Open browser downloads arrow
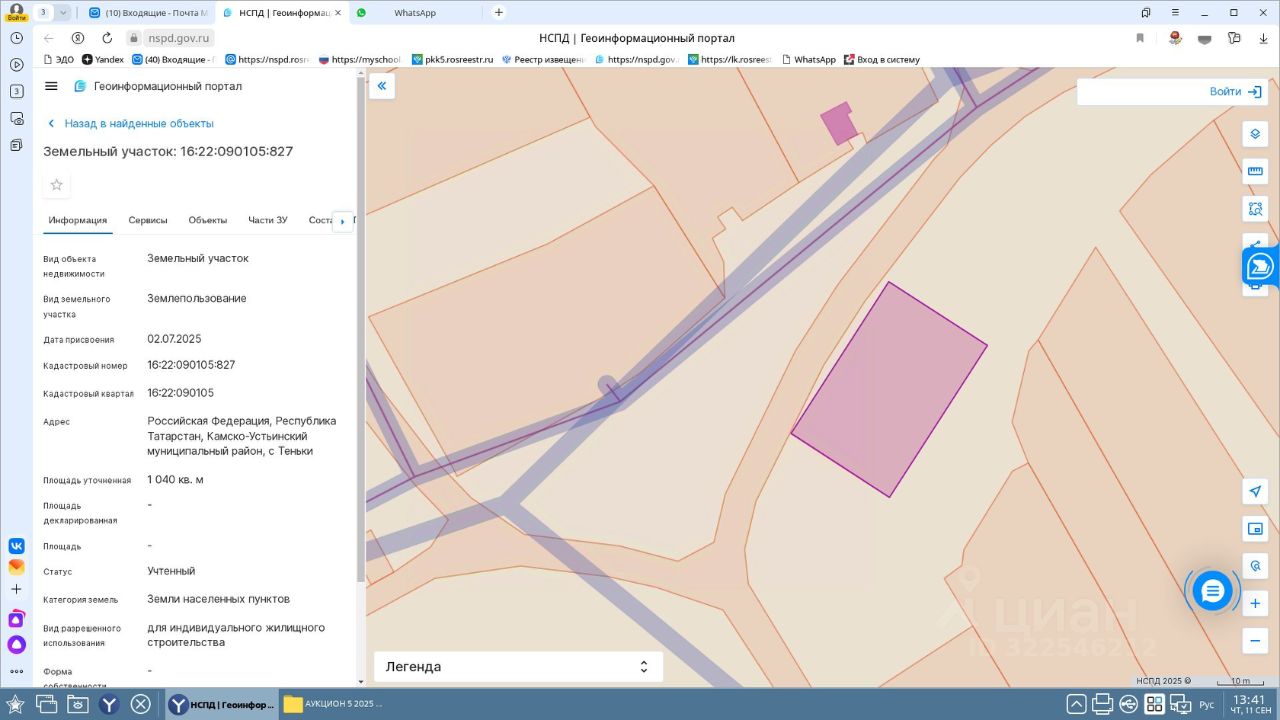This screenshot has width=1280, height=720. point(1264,38)
